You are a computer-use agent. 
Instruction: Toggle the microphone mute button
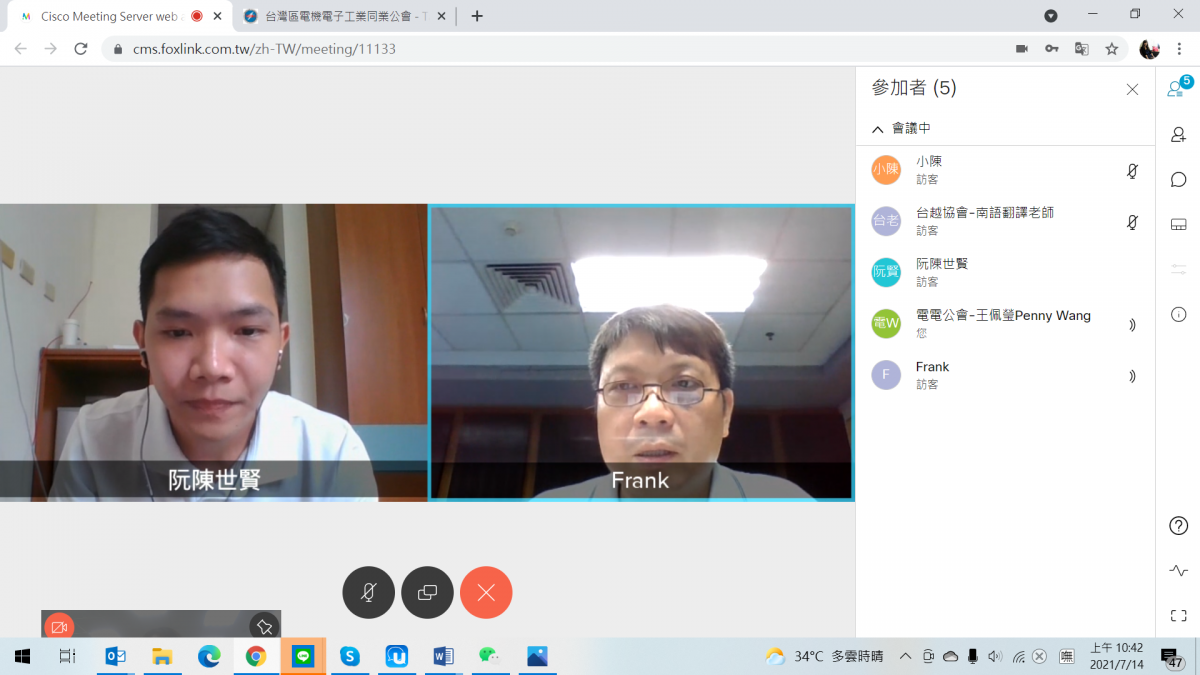pos(368,593)
